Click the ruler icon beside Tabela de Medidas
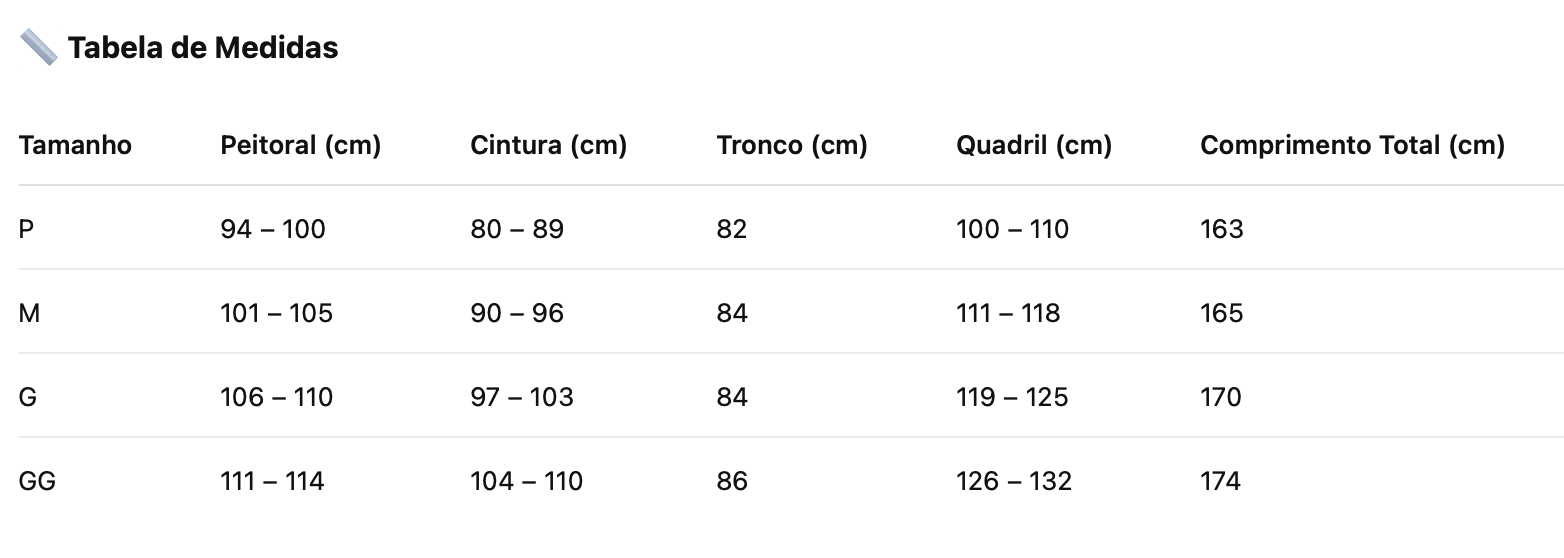 click(39, 47)
